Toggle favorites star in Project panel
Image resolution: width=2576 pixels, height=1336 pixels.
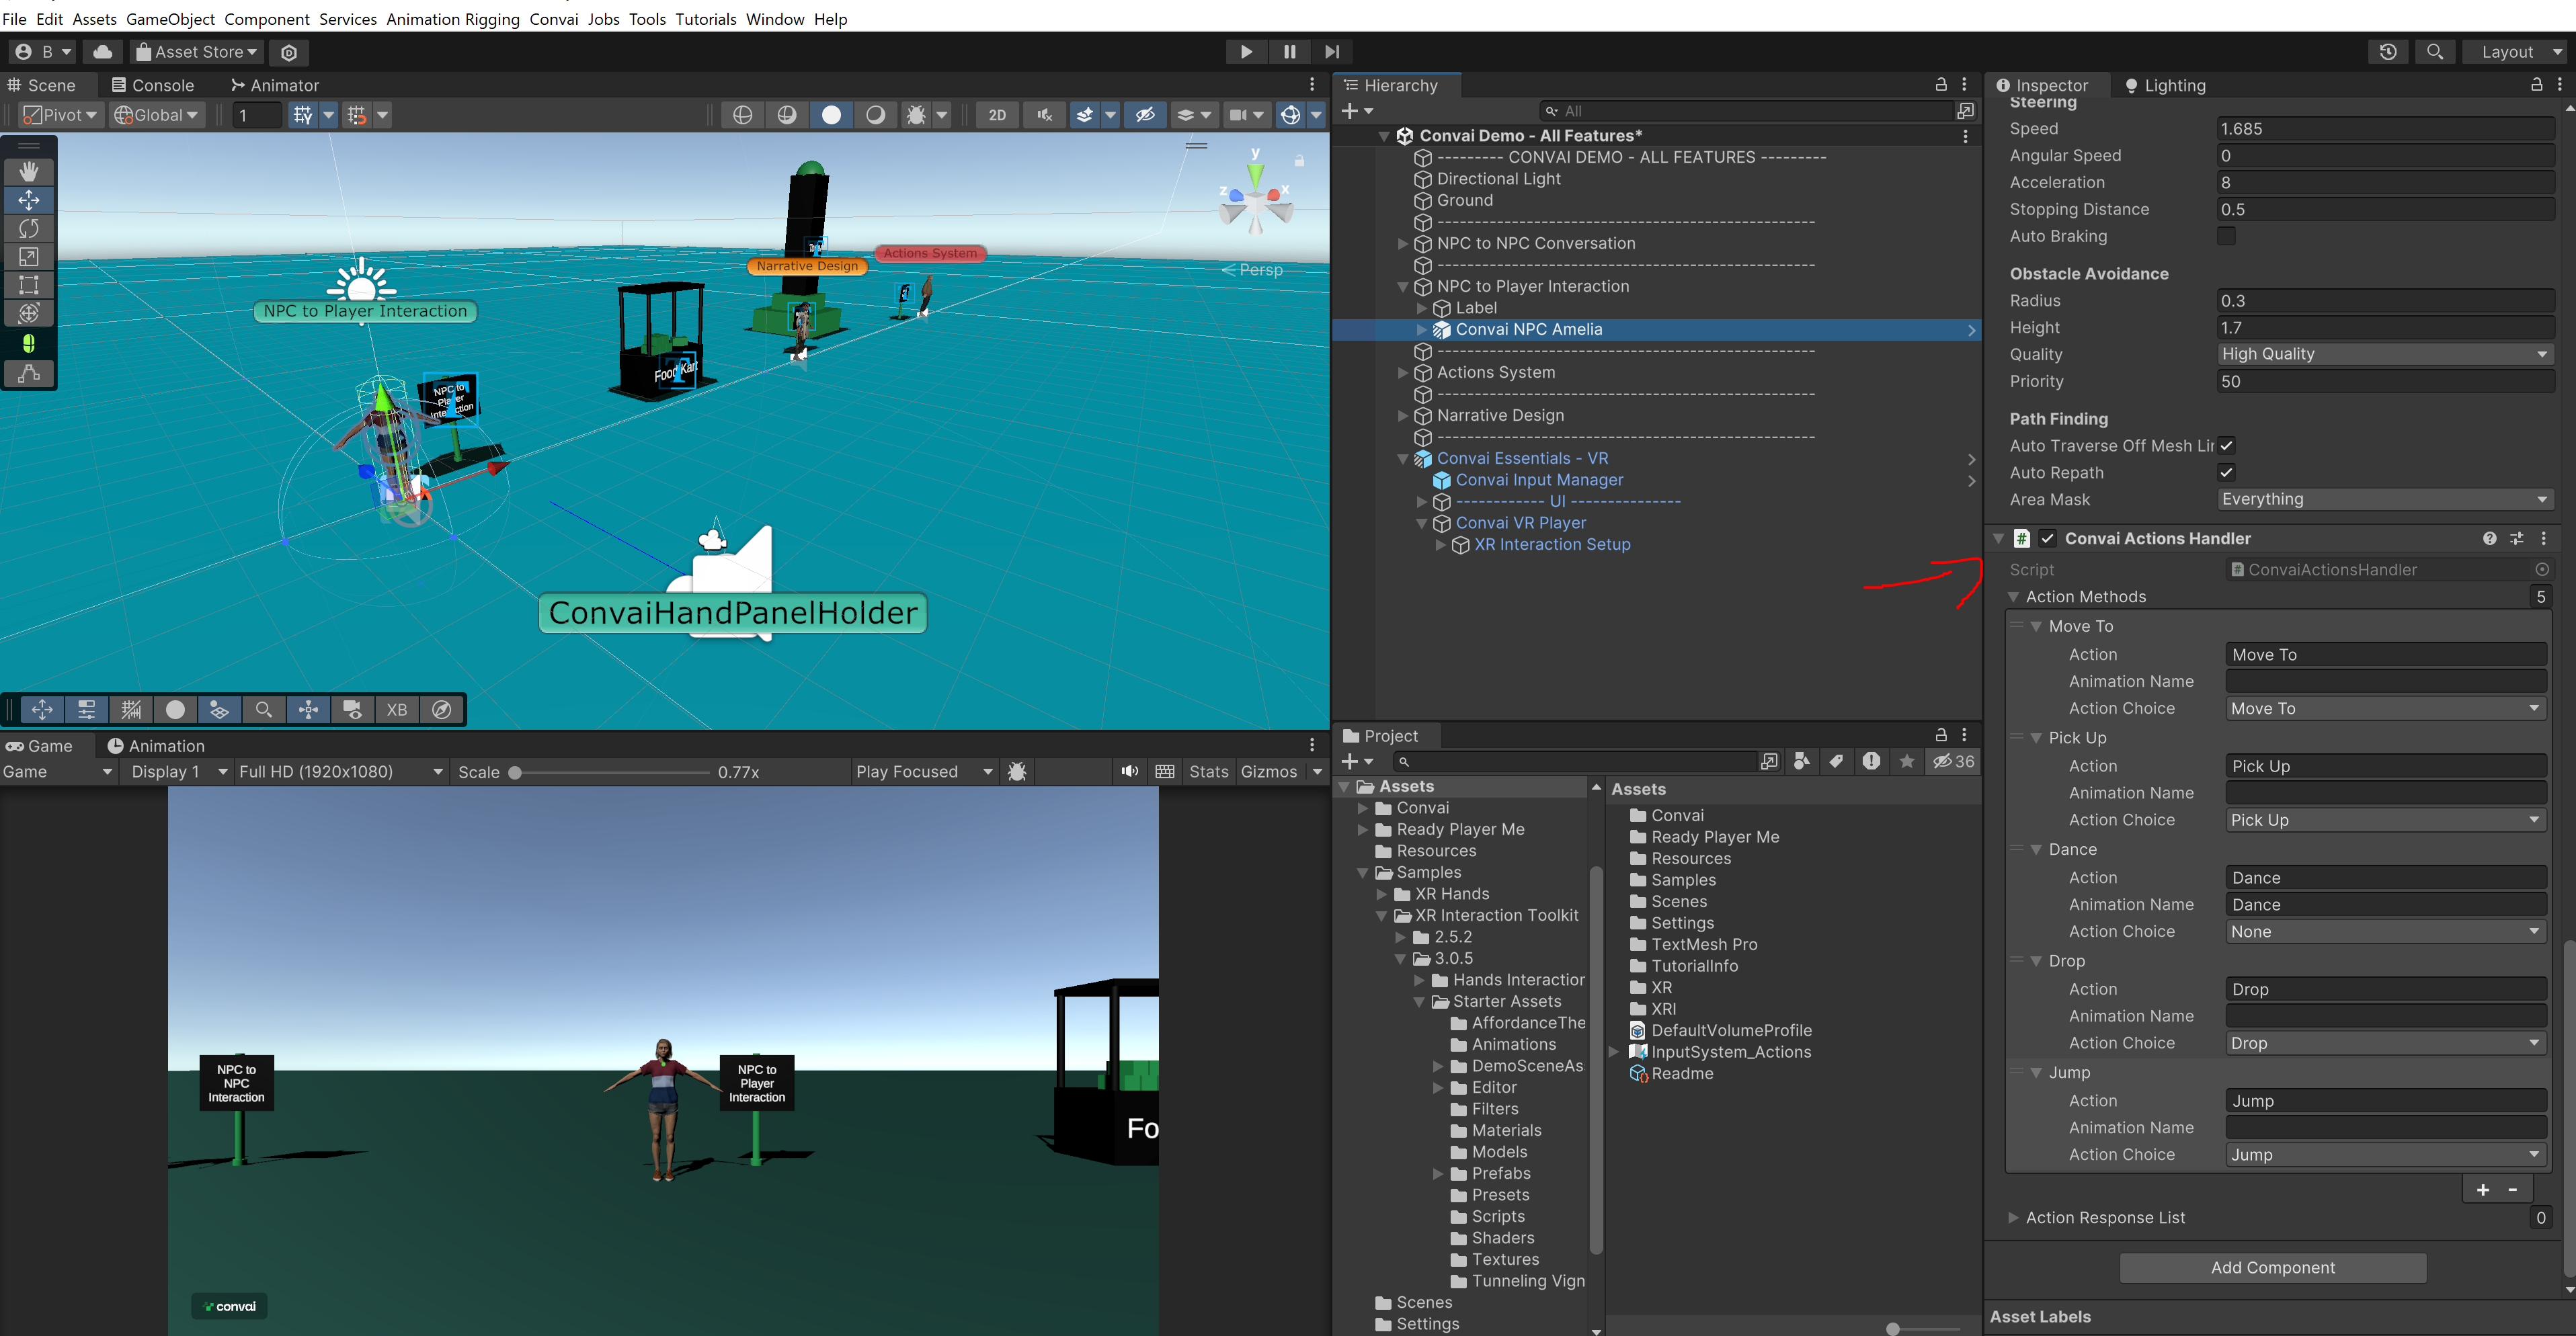tap(1907, 761)
